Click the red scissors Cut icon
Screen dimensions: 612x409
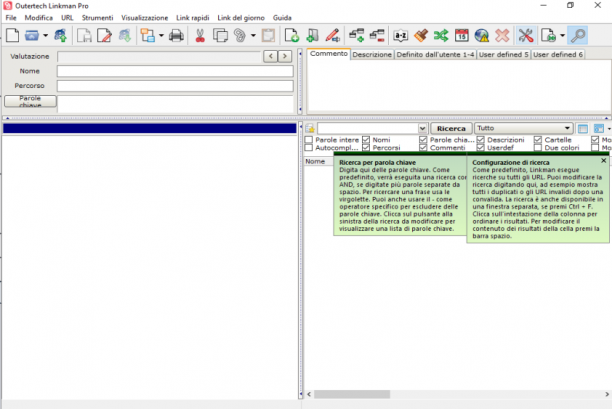[x=200, y=36]
